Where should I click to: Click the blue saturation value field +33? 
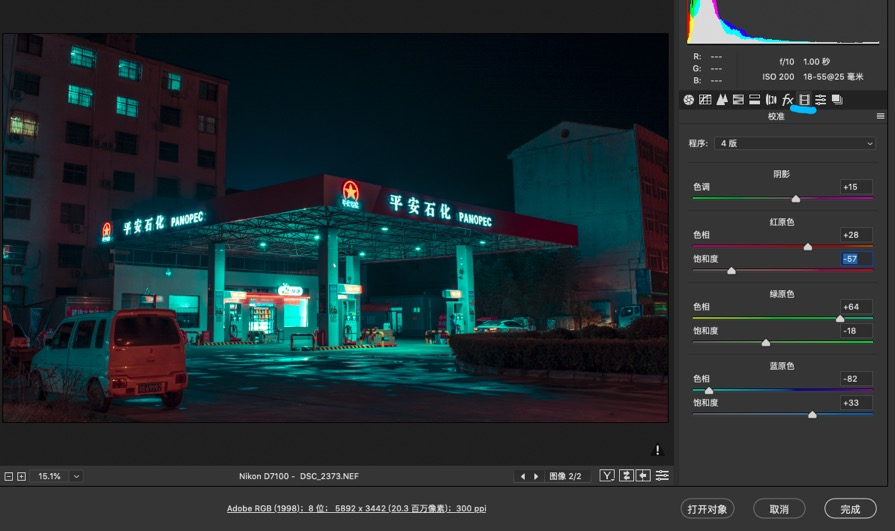[x=856, y=403]
